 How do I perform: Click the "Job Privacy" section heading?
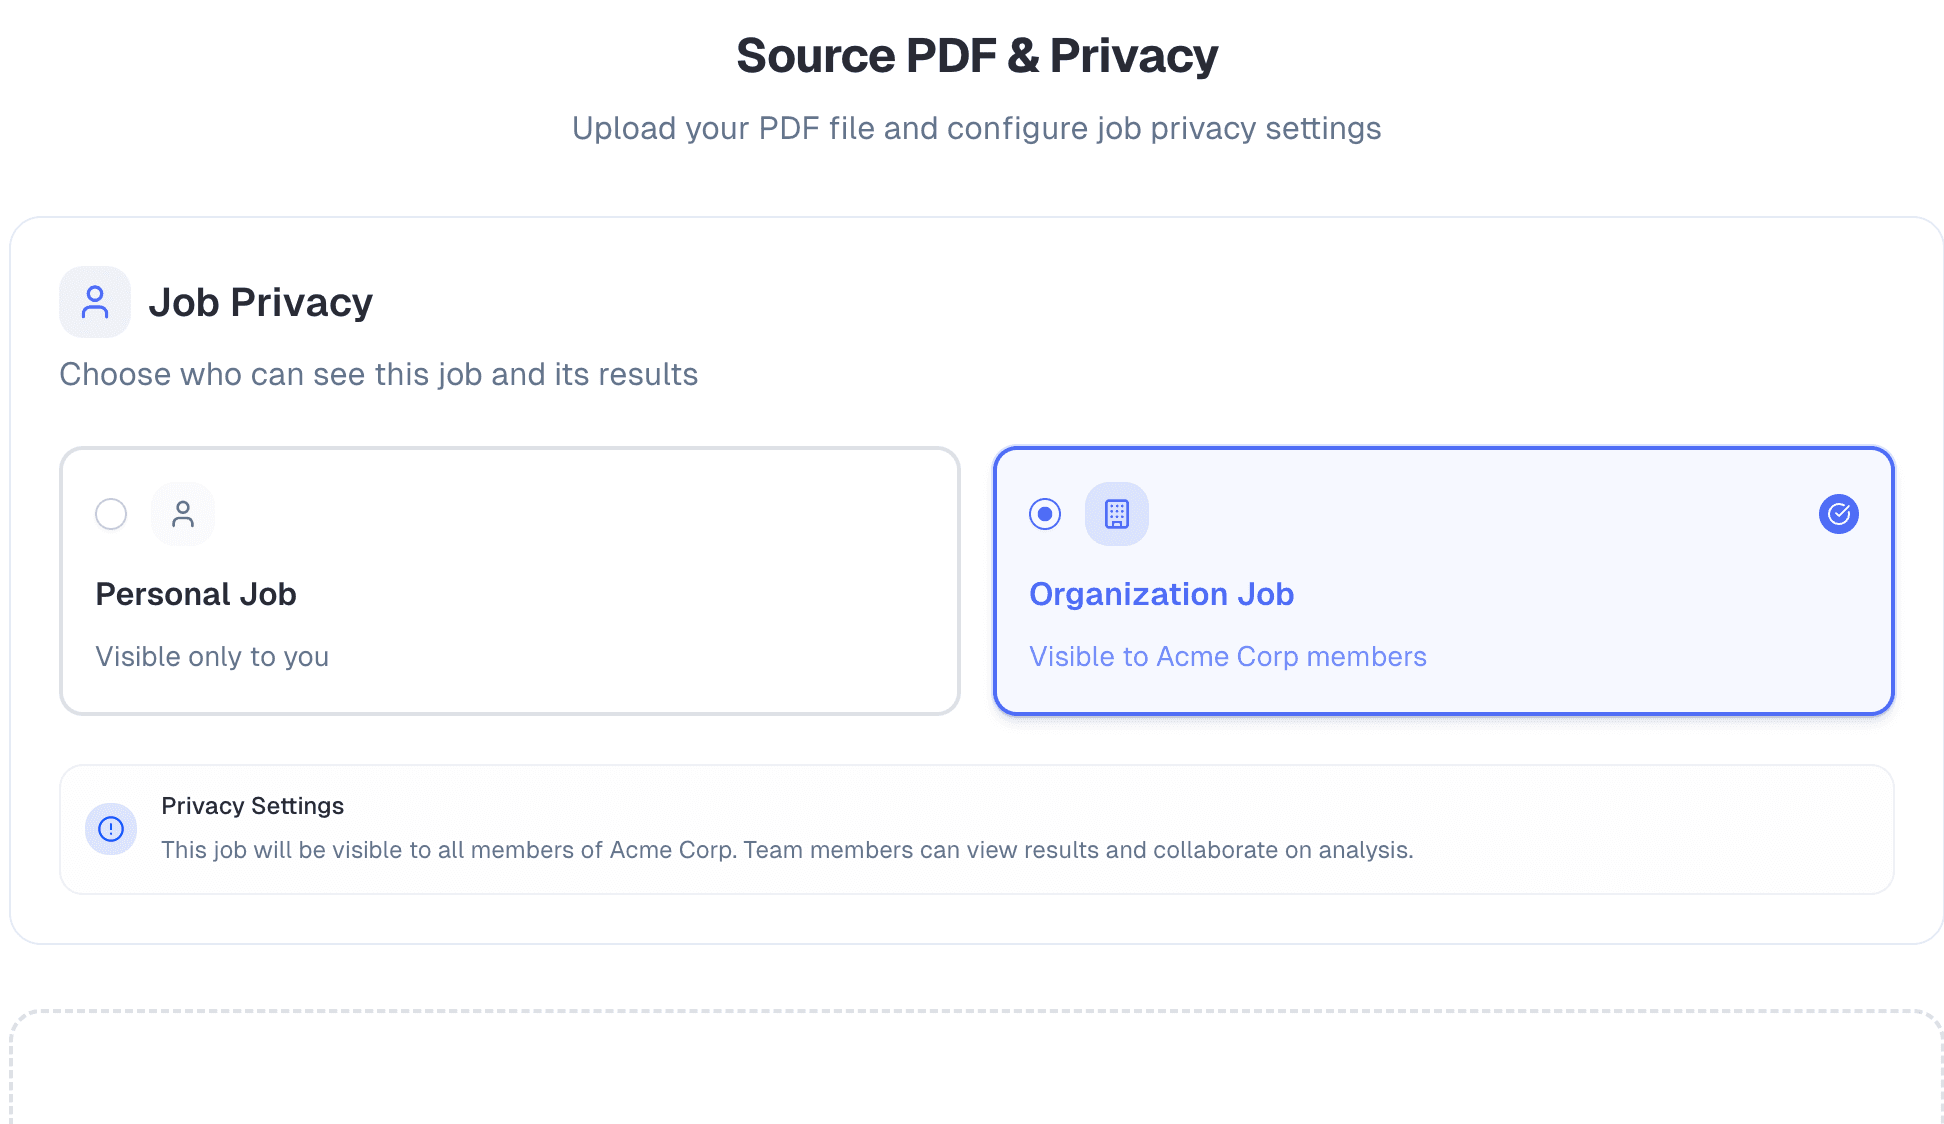pyautogui.click(x=260, y=302)
